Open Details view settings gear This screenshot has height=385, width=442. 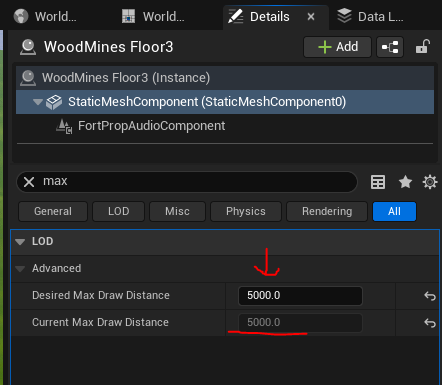(430, 182)
